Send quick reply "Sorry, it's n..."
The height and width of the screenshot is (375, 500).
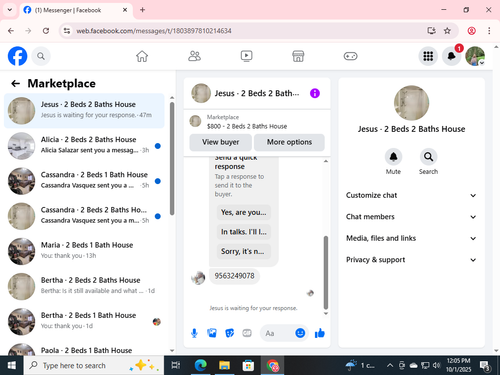[x=244, y=251]
